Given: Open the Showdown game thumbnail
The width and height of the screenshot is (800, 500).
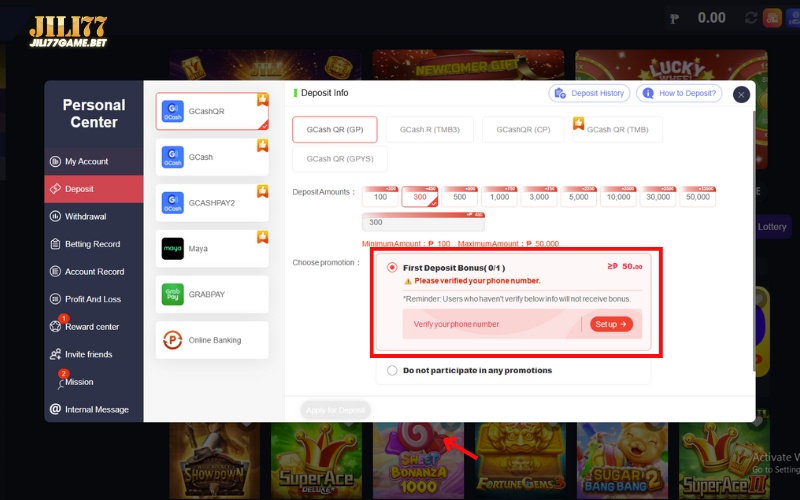Looking at the screenshot, I should (x=214, y=461).
